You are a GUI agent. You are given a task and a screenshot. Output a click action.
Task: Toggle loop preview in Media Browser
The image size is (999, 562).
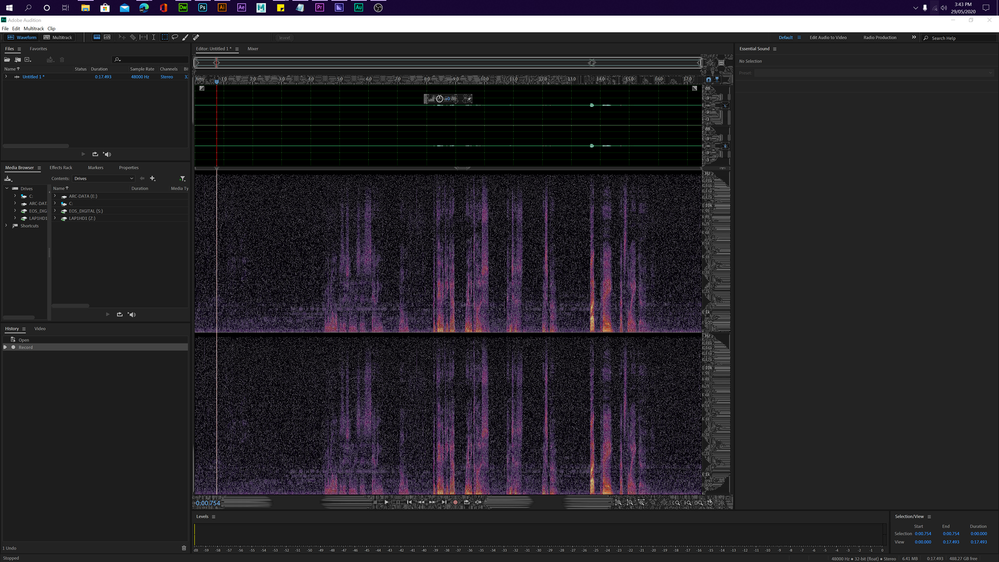click(x=119, y=314)
